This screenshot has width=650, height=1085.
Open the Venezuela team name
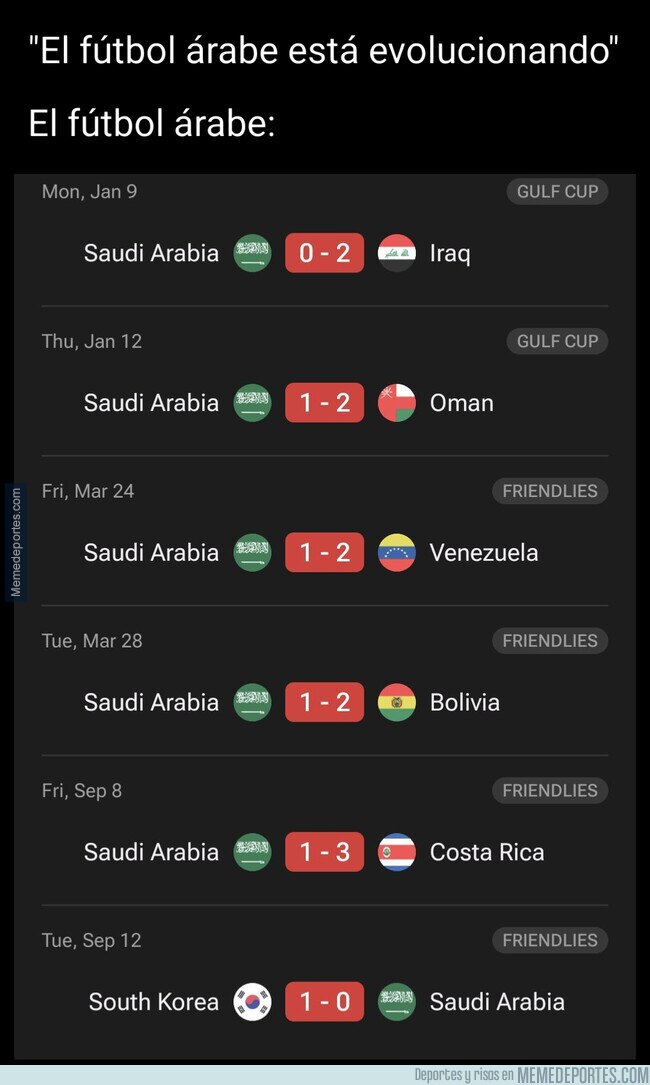point(484,553)
